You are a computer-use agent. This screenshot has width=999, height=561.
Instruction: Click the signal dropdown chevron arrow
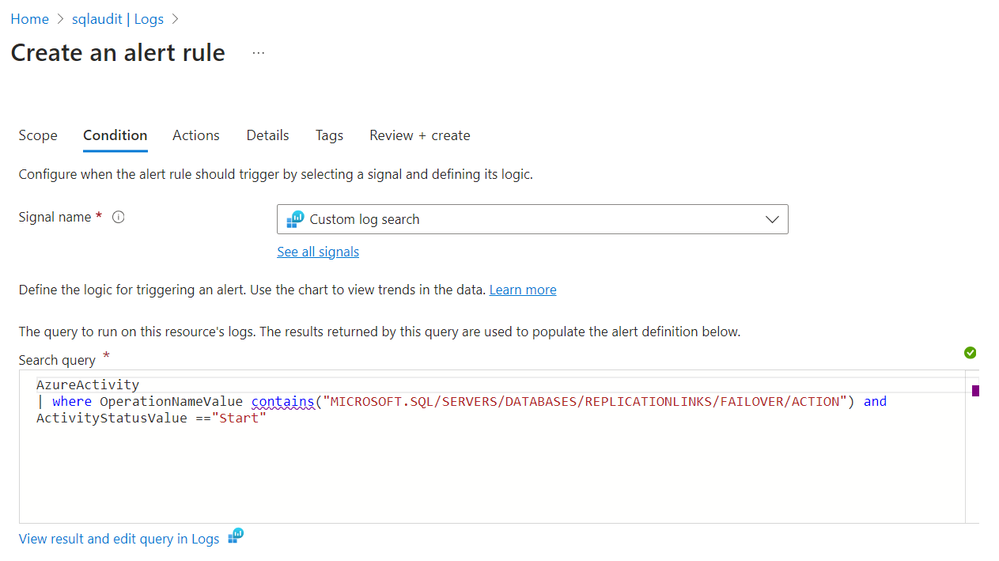pyautogui.click(x=772, y=219)
